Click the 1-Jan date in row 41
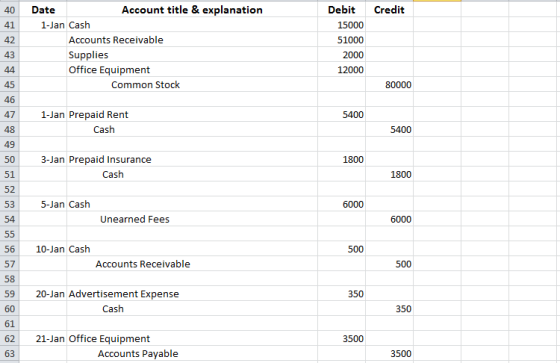 point(43,25)
